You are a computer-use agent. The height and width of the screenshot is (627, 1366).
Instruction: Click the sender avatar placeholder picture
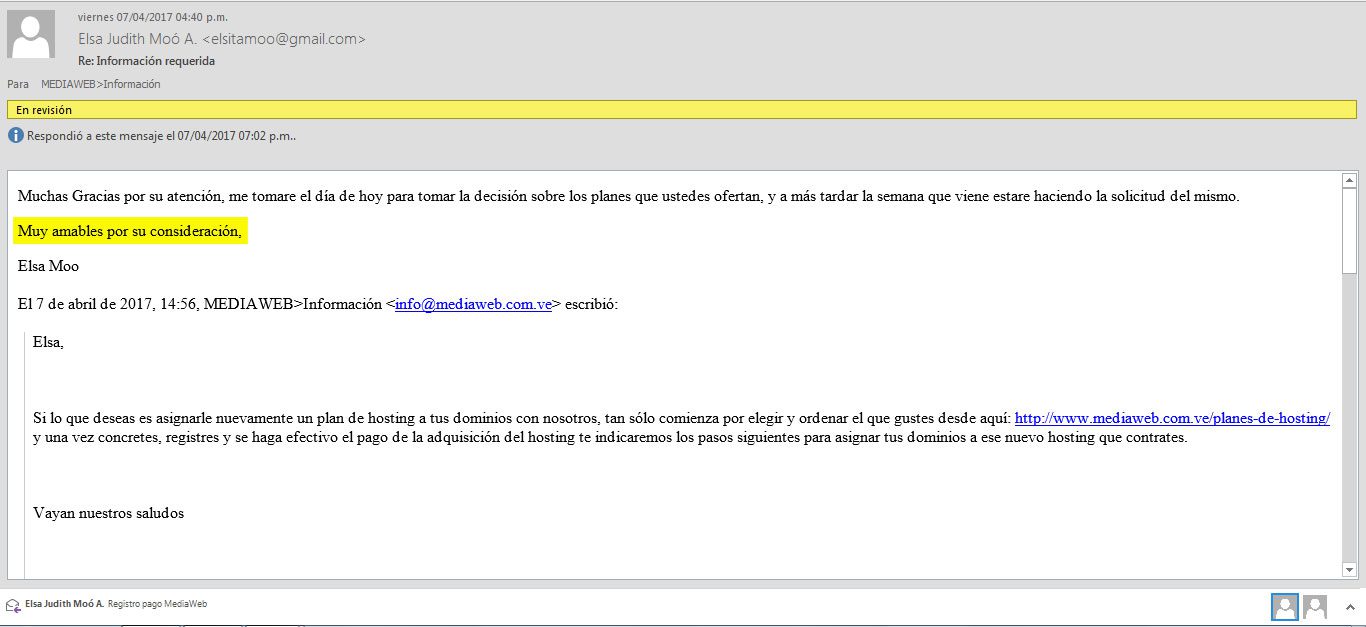click(31, 34)
